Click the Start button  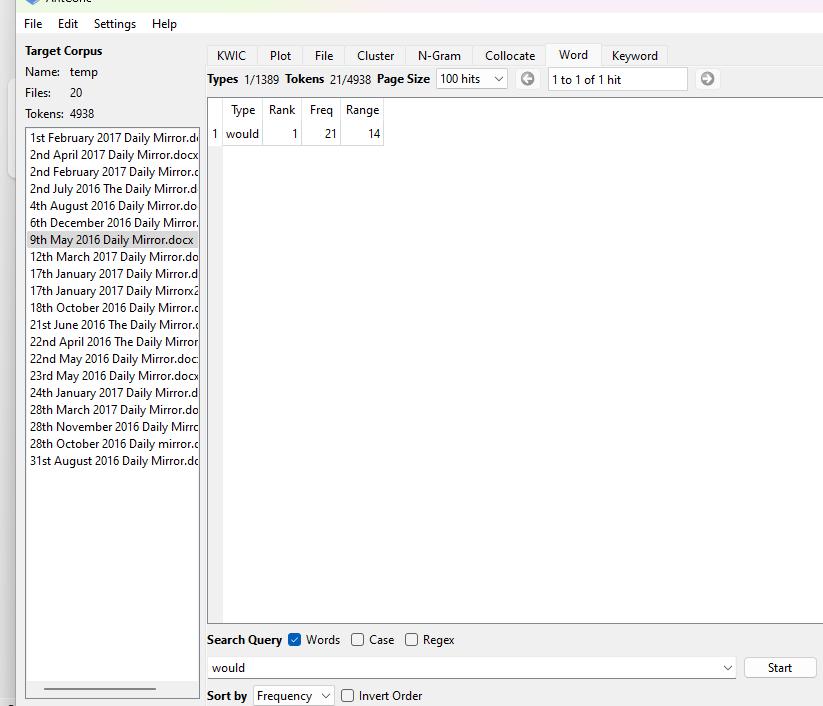[x=780, y=668]
